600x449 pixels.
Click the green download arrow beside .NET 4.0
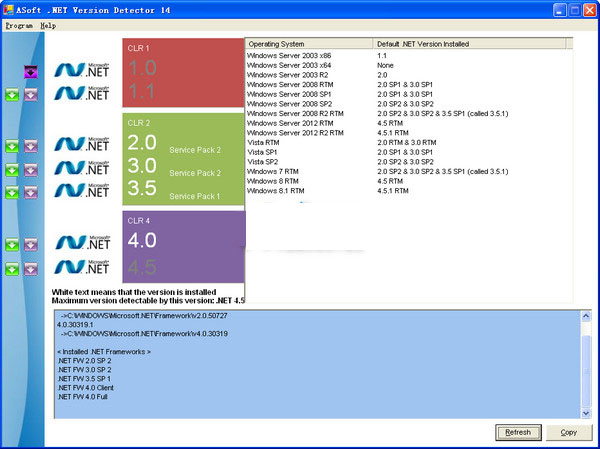pyautogui.click(x=12, y=245)
